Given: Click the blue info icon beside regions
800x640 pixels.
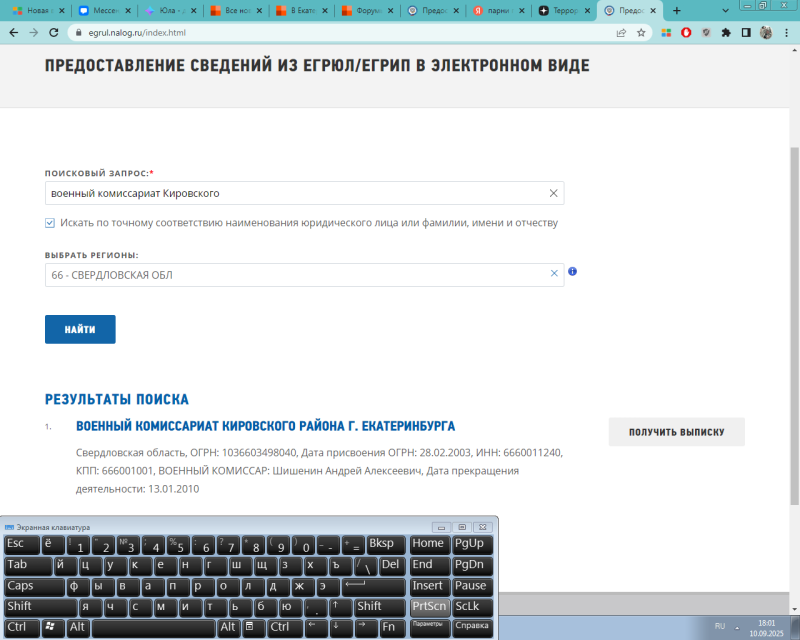Looking at the screenshot, I should point(573,272).
